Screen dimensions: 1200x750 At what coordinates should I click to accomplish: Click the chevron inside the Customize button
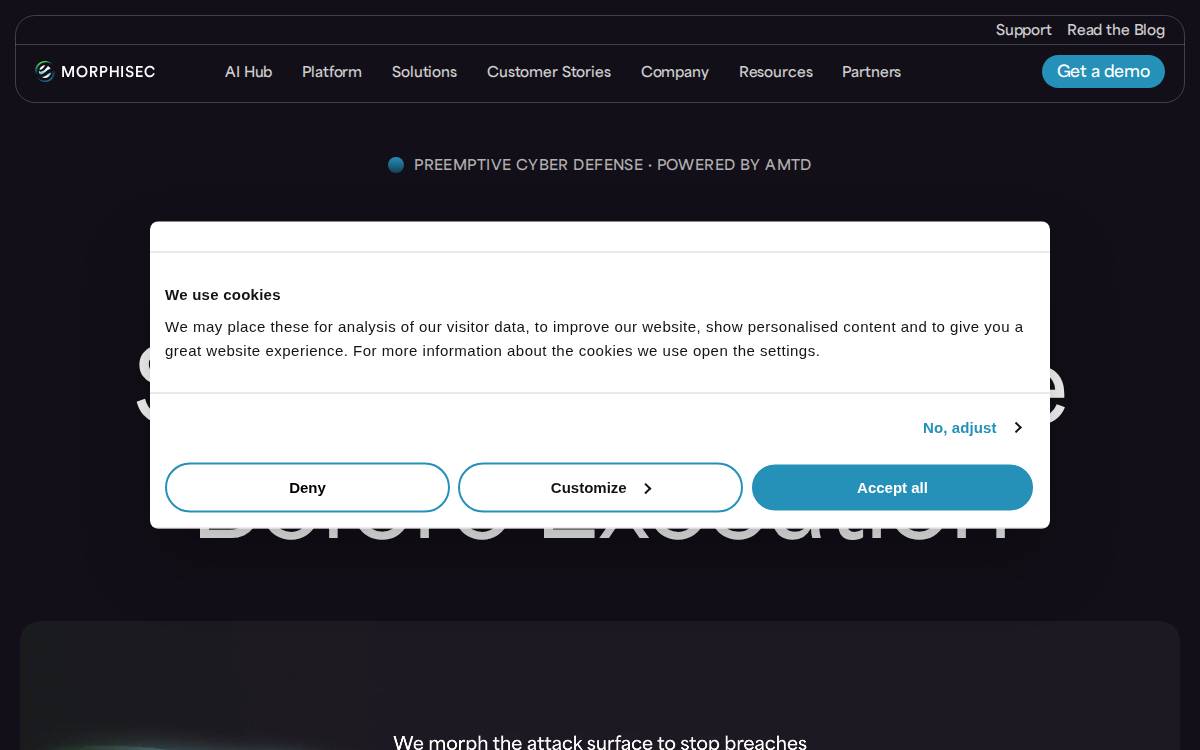pyautogui.click(x=647, y=489)
